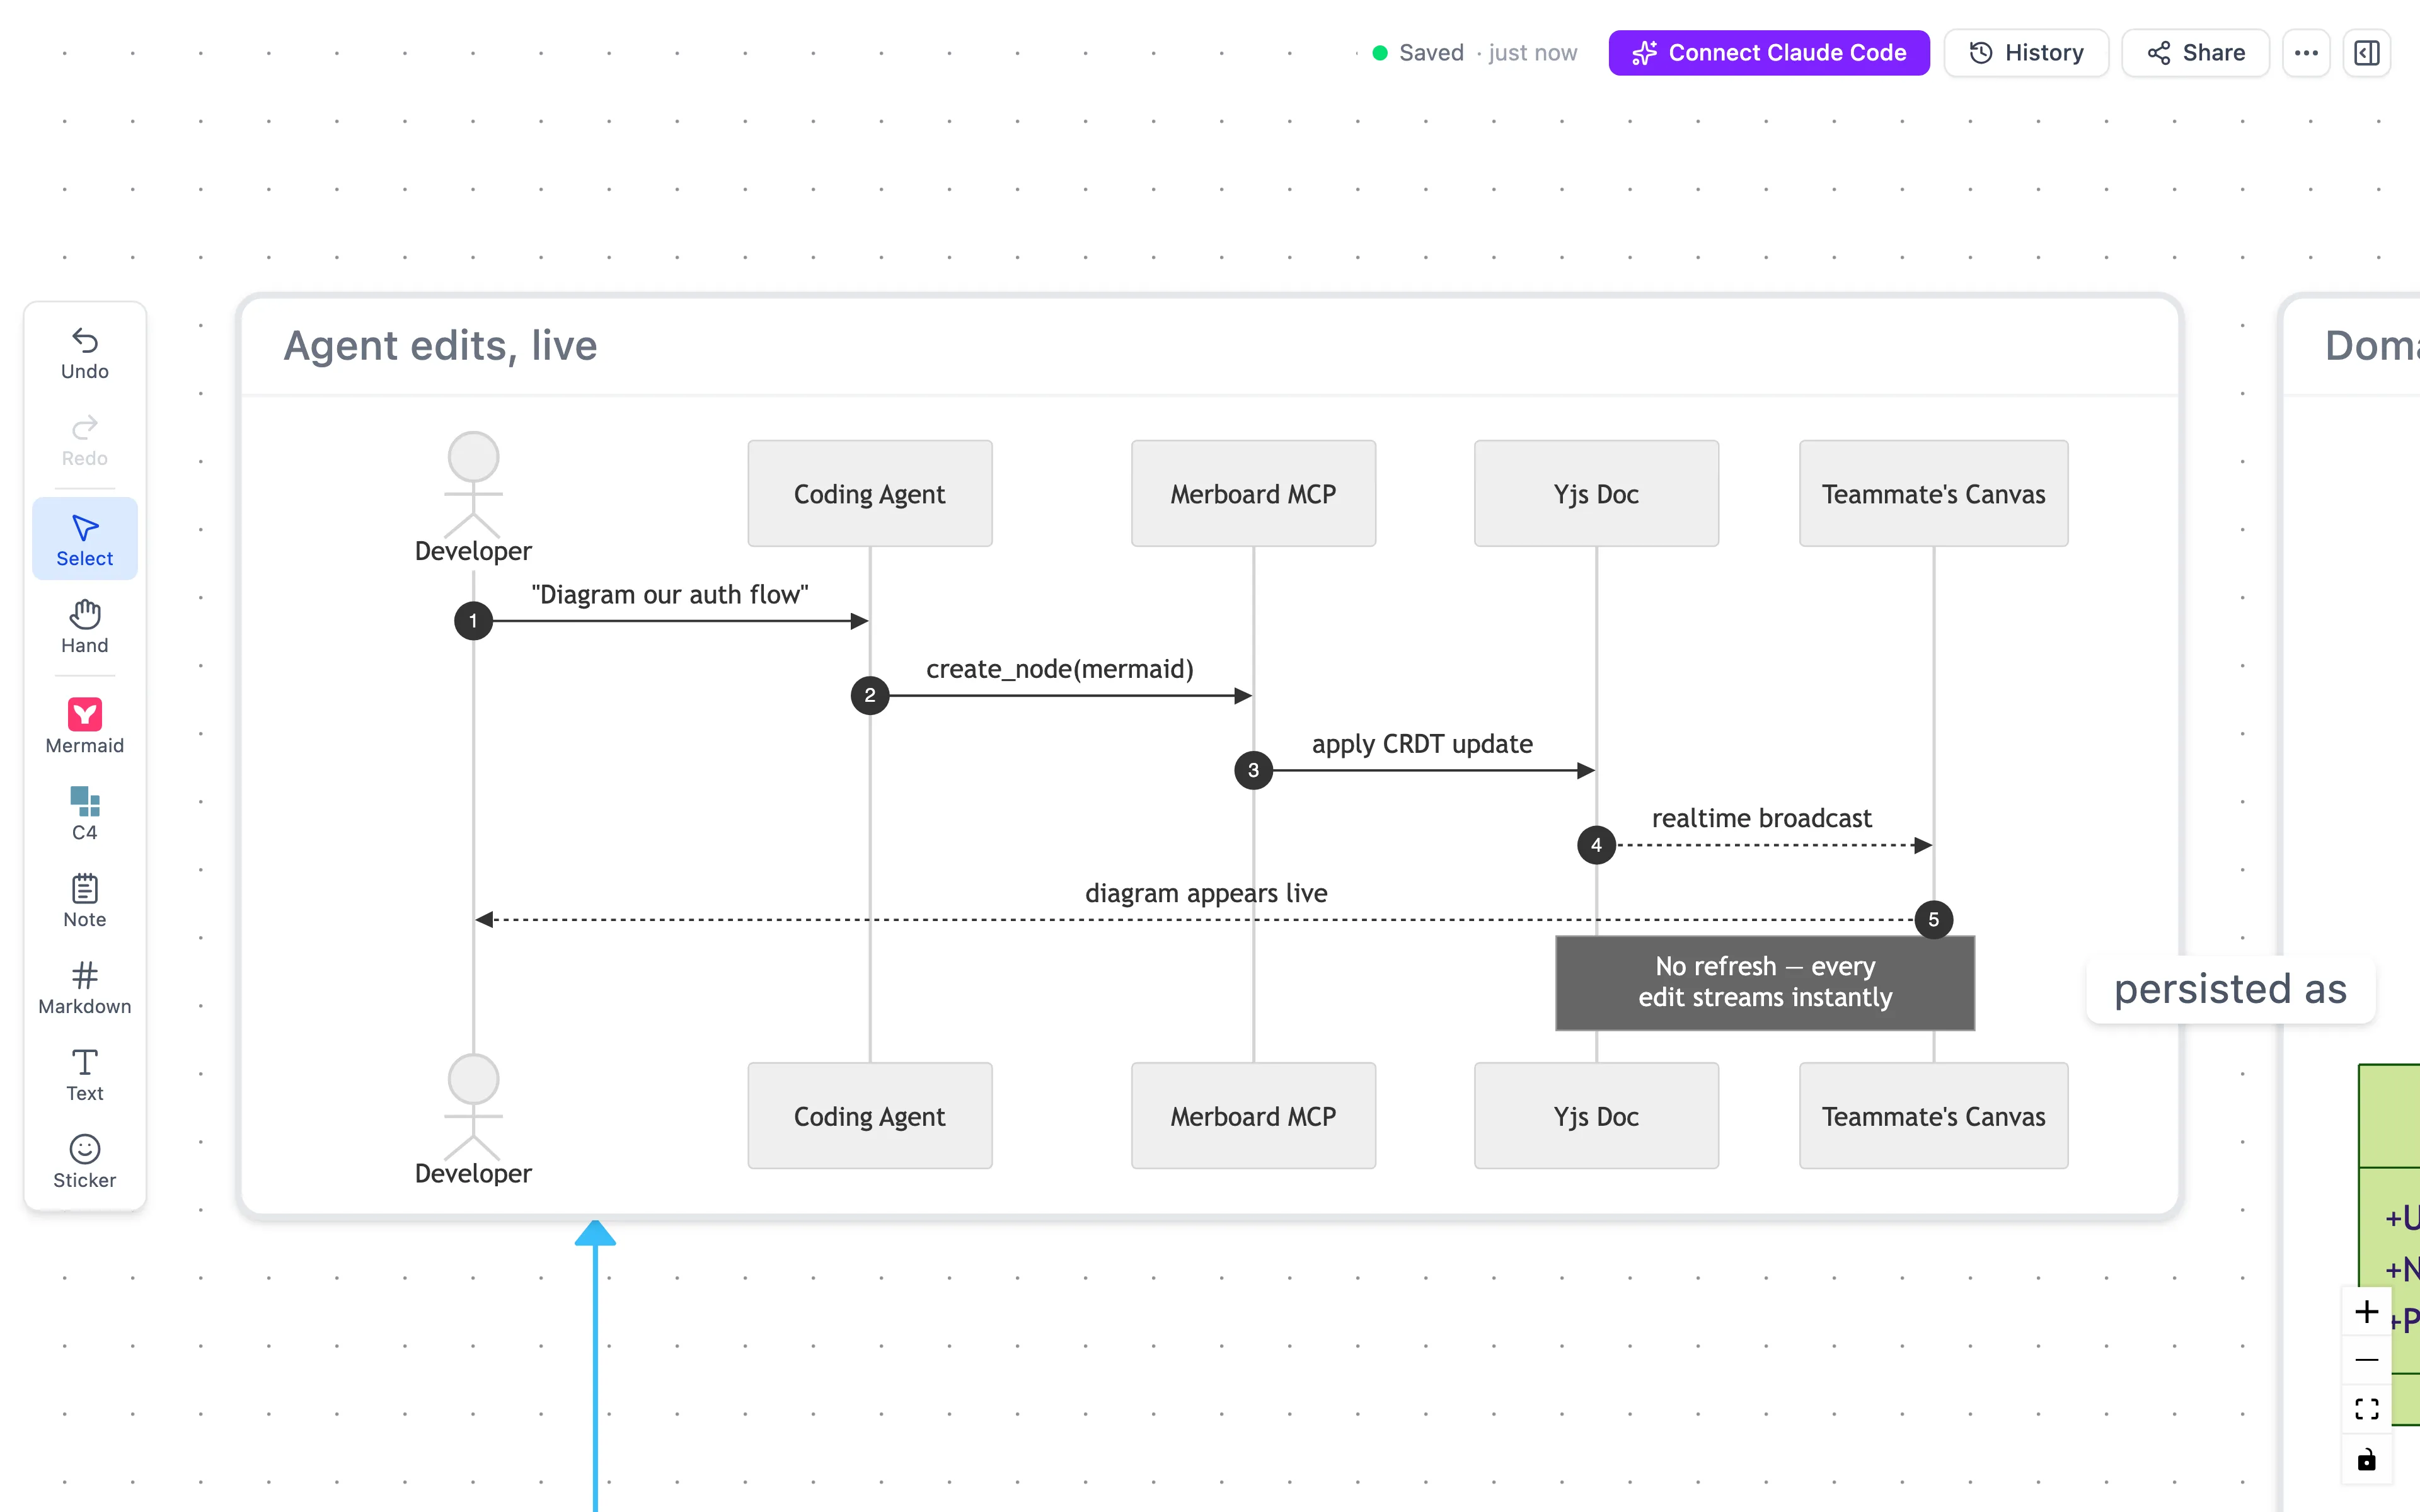Select the Markdown tool
The width and height of the screenshot is (2420, 1512).
(x=85, y=988)
